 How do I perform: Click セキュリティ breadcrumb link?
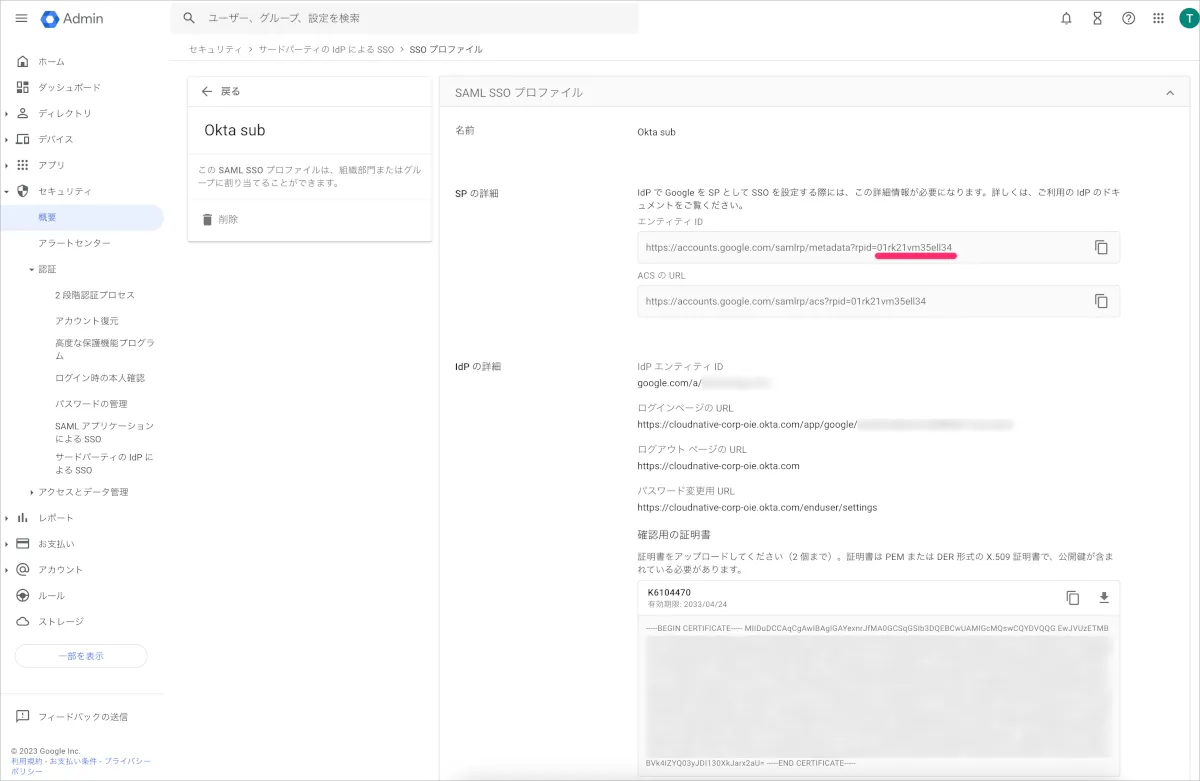tap(215, 49)
